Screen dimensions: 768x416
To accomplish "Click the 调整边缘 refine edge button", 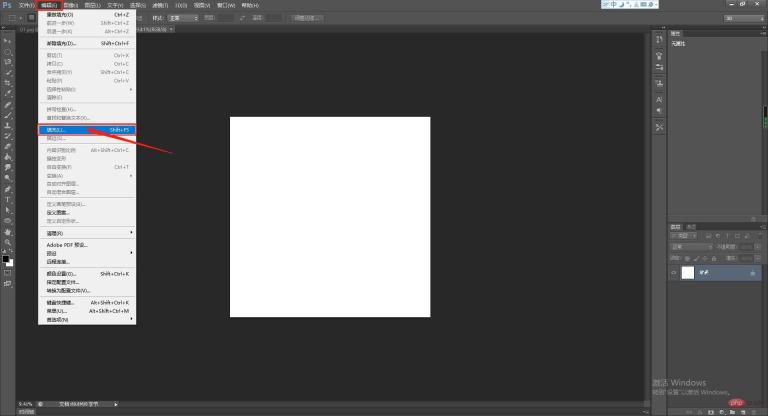I will (x=306, y=18).
